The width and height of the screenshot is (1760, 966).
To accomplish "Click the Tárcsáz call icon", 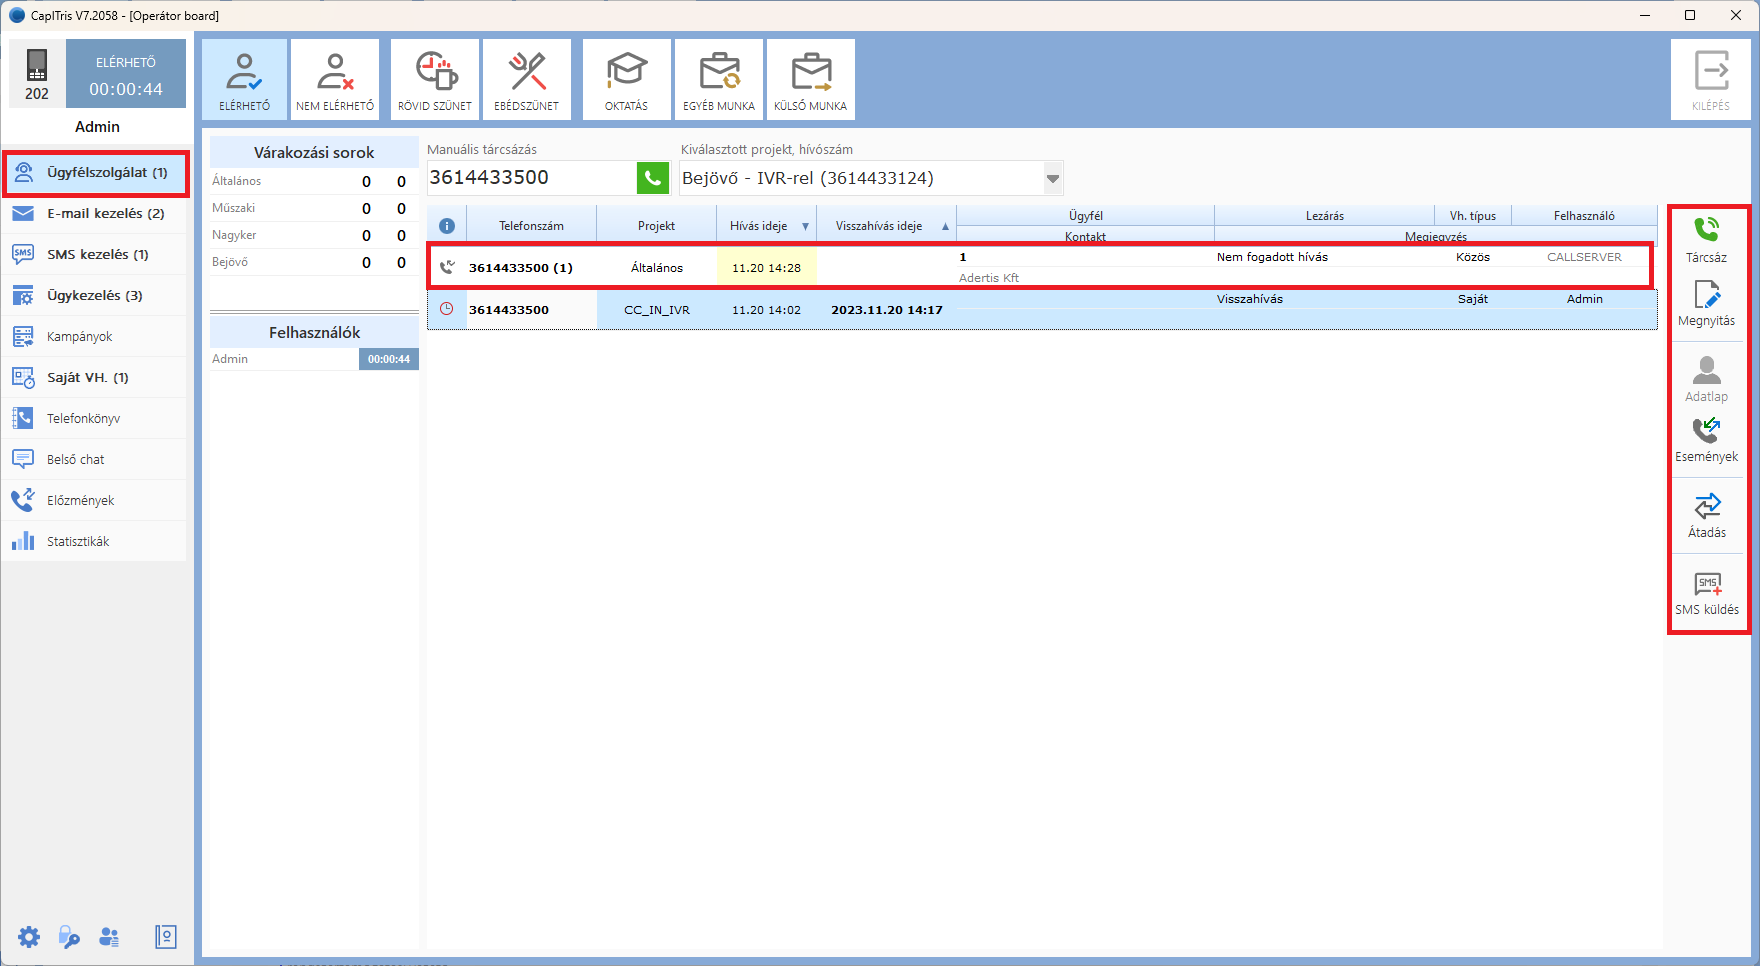I will click(1706, 240).
